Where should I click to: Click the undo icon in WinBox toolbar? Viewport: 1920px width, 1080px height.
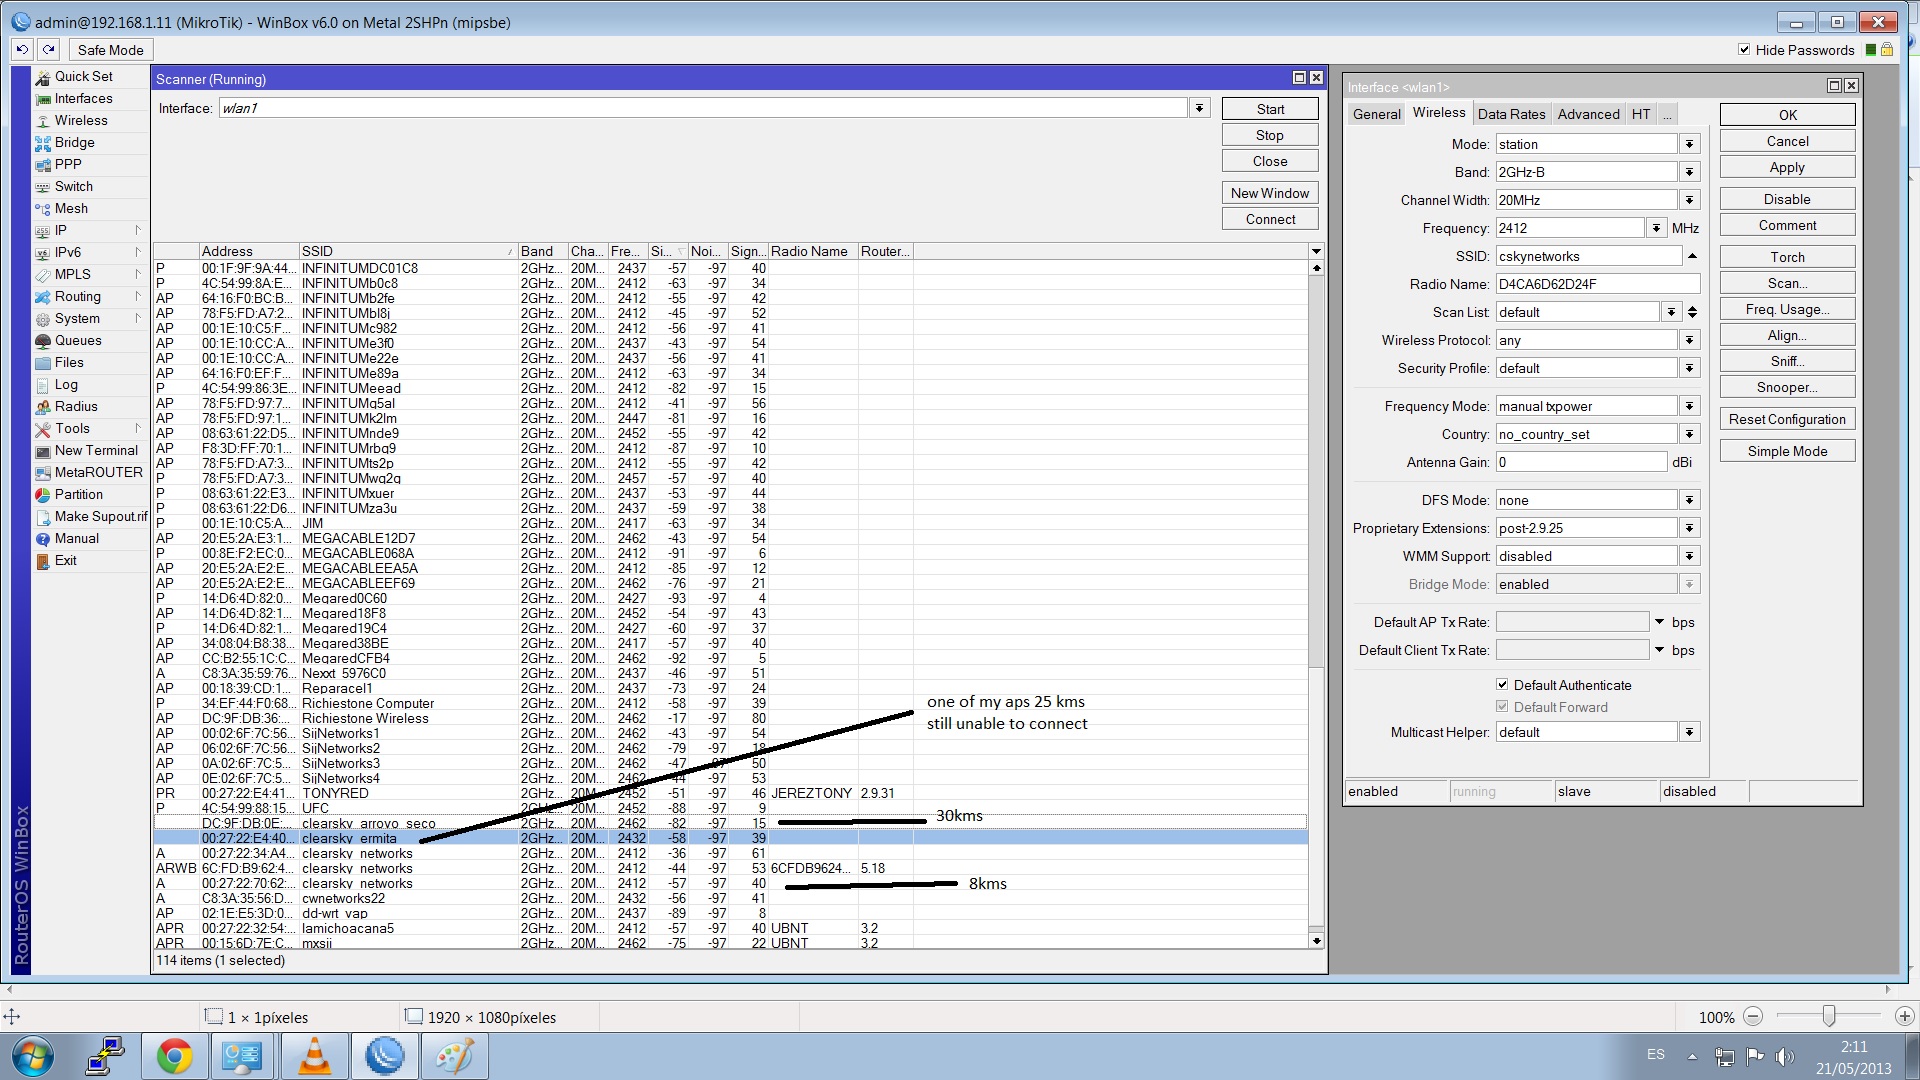[x=22, y=50]
